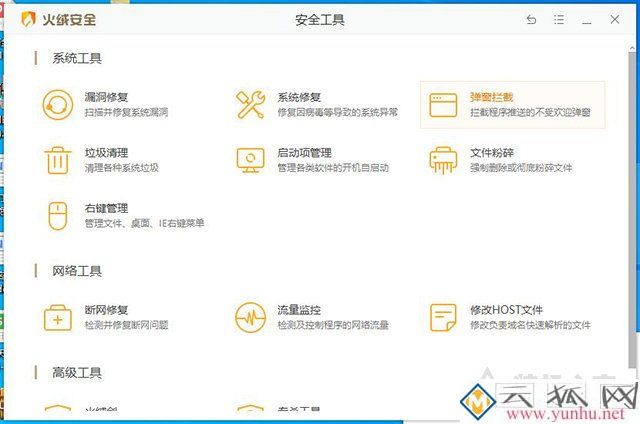Screen dimensions: 640x424
Task: Open 右键管理 label
Action: point(106,208)
